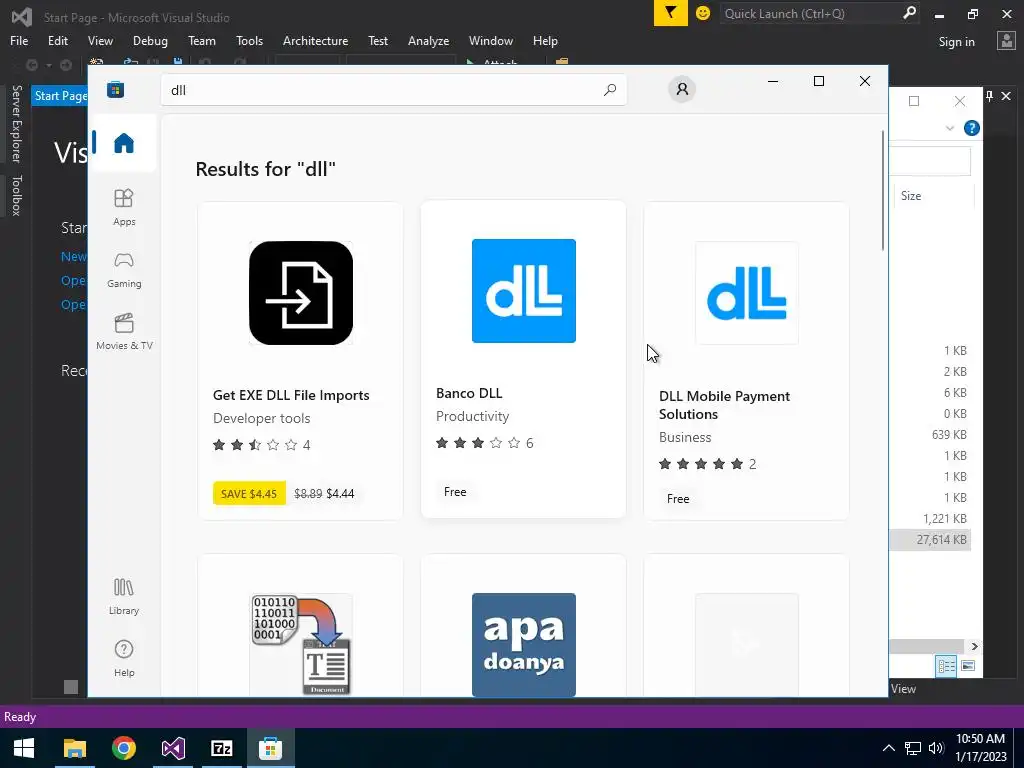Open Visual Studio Test menu
Viewport: 1024px width, 768px height.
click(x=377, y=40)
